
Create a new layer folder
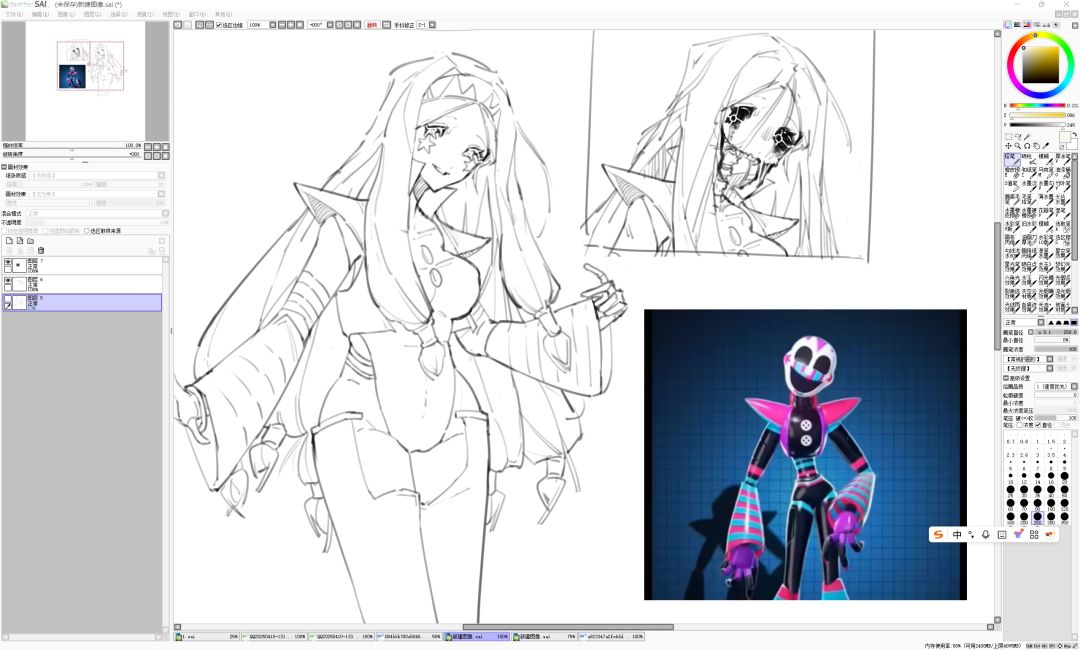click(x=30, y=241)
